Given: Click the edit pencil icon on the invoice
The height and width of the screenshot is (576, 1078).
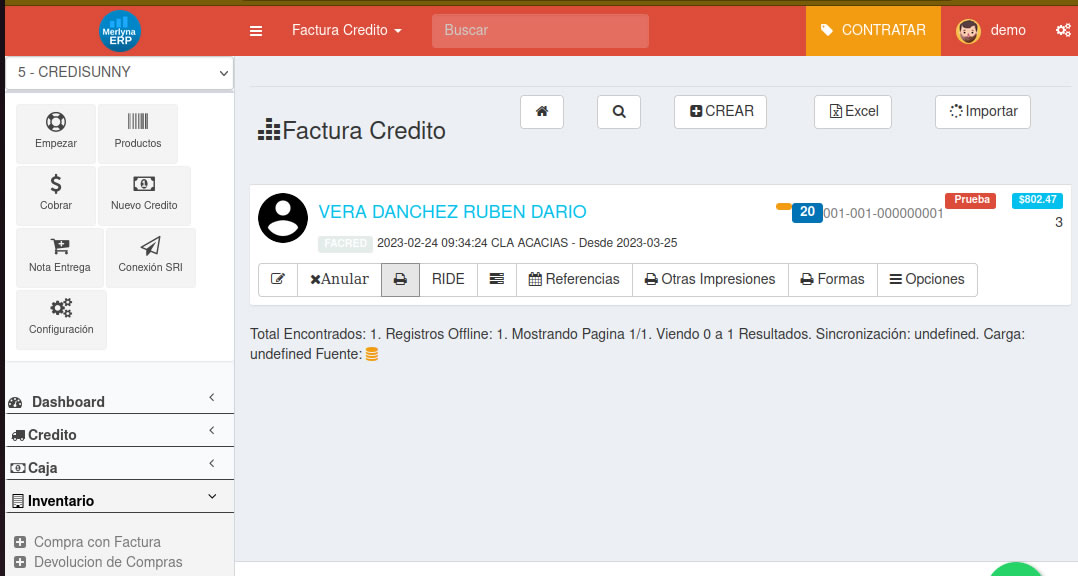Looking at the screenshot, I should tap(278, 280).
